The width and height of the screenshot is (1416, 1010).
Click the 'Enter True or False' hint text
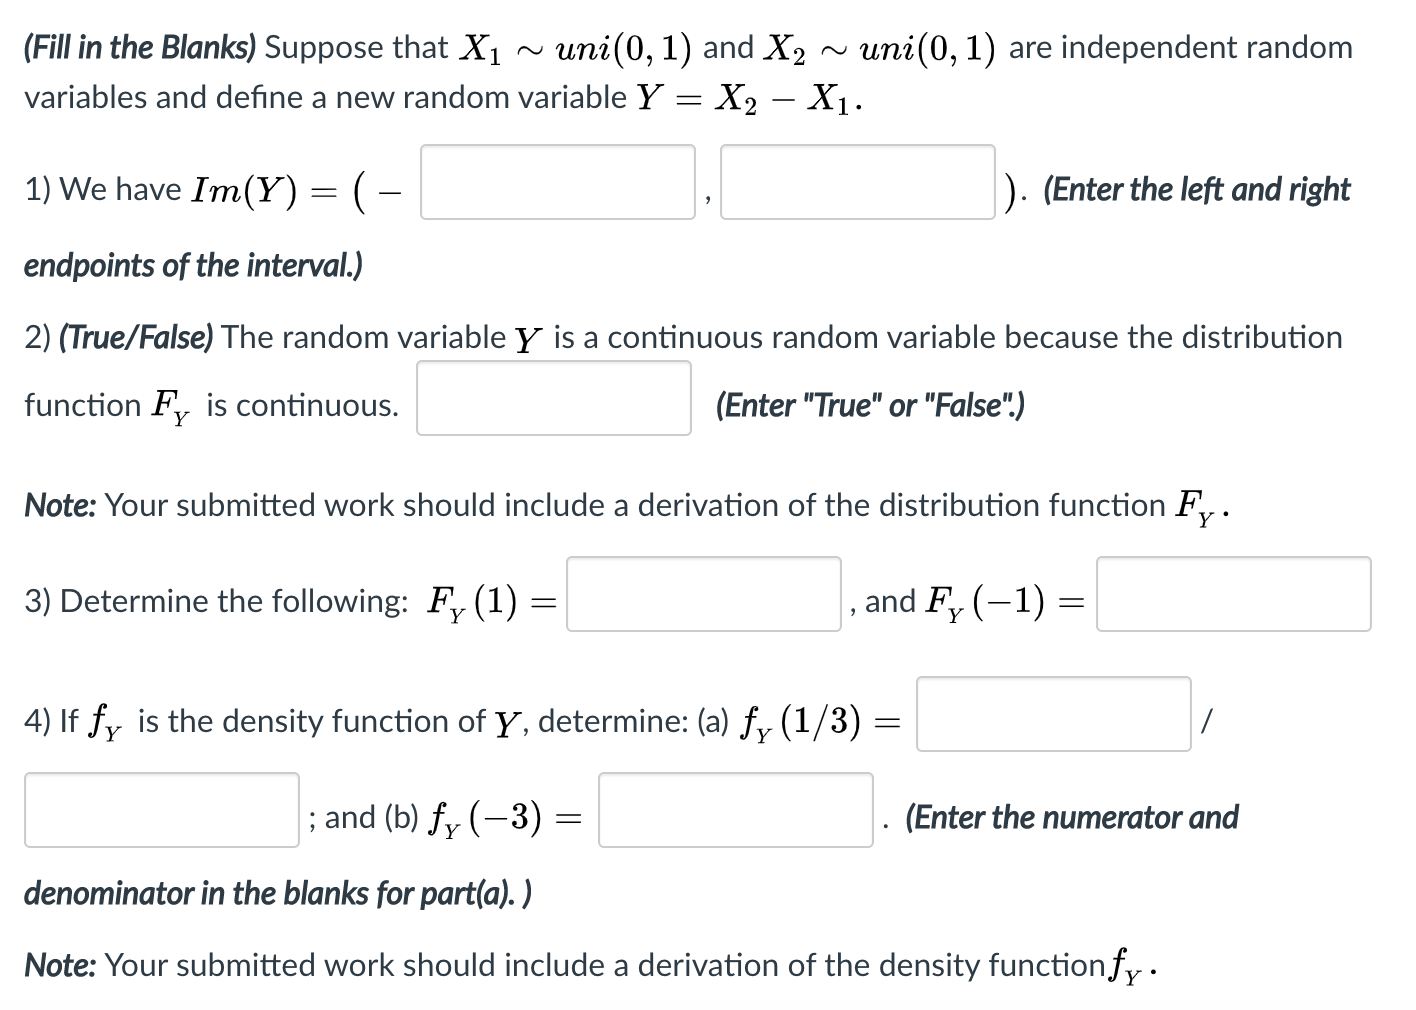click(869, 404)
